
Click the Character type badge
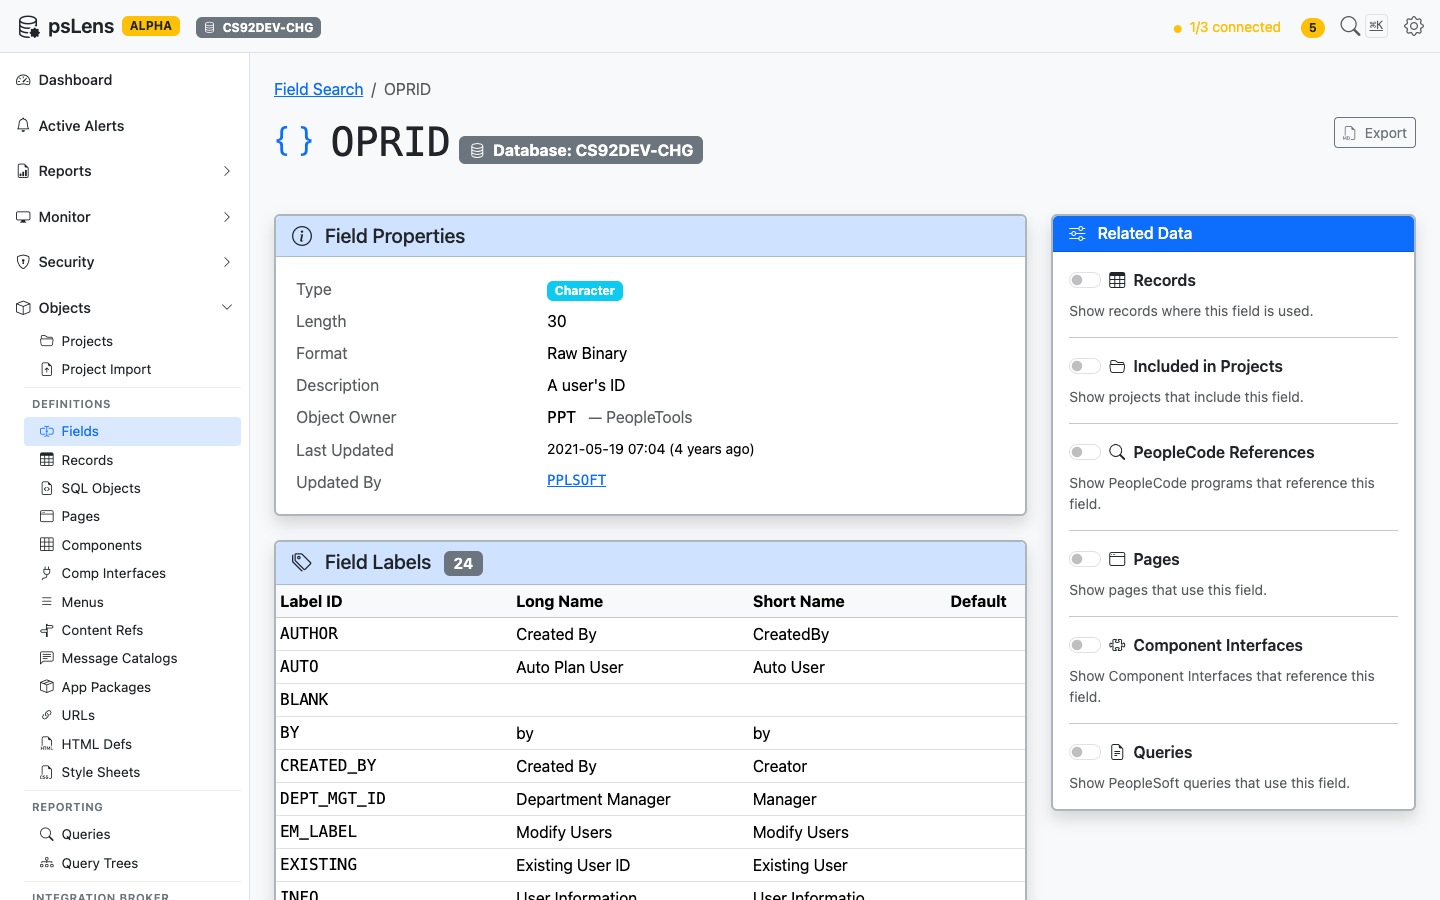[585, 291]
